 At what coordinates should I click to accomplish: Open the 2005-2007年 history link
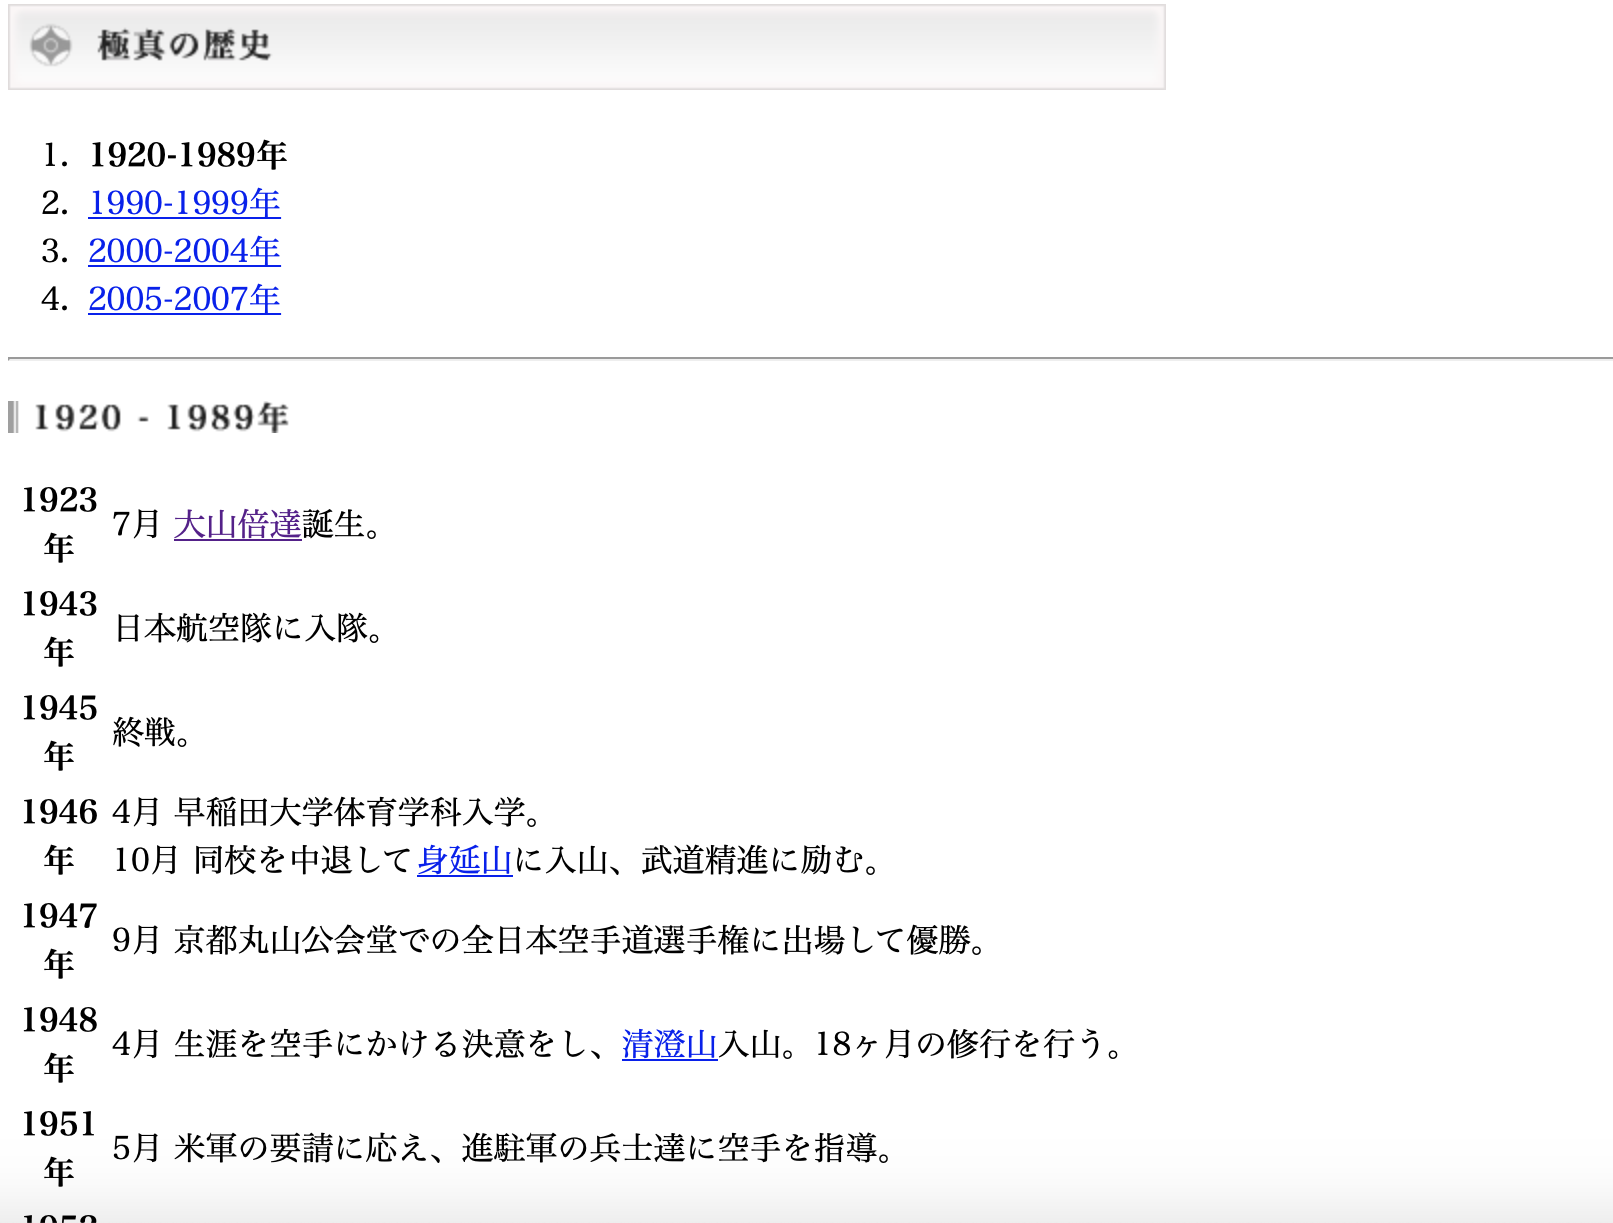(x=184, y=299)
